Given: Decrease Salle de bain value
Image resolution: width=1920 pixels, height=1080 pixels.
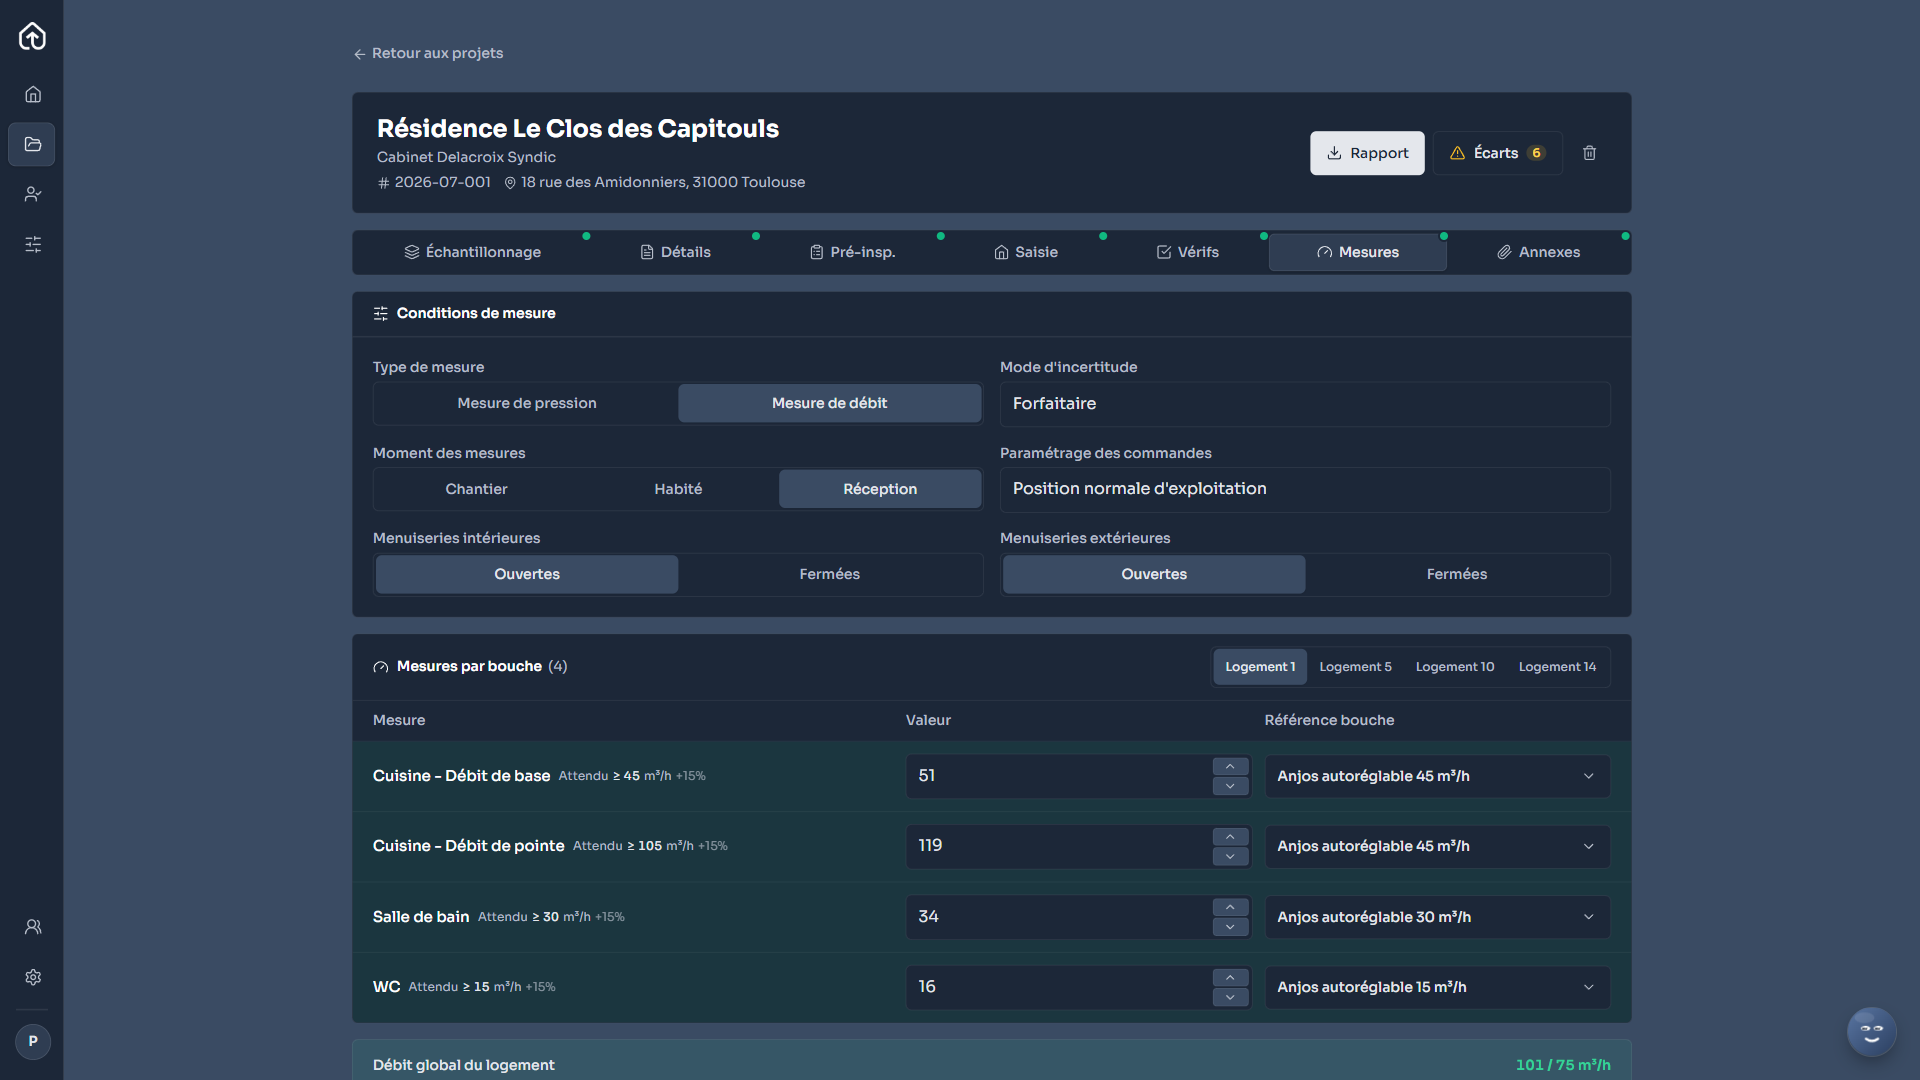Looking at the screenshot, I should [1230, 927].
